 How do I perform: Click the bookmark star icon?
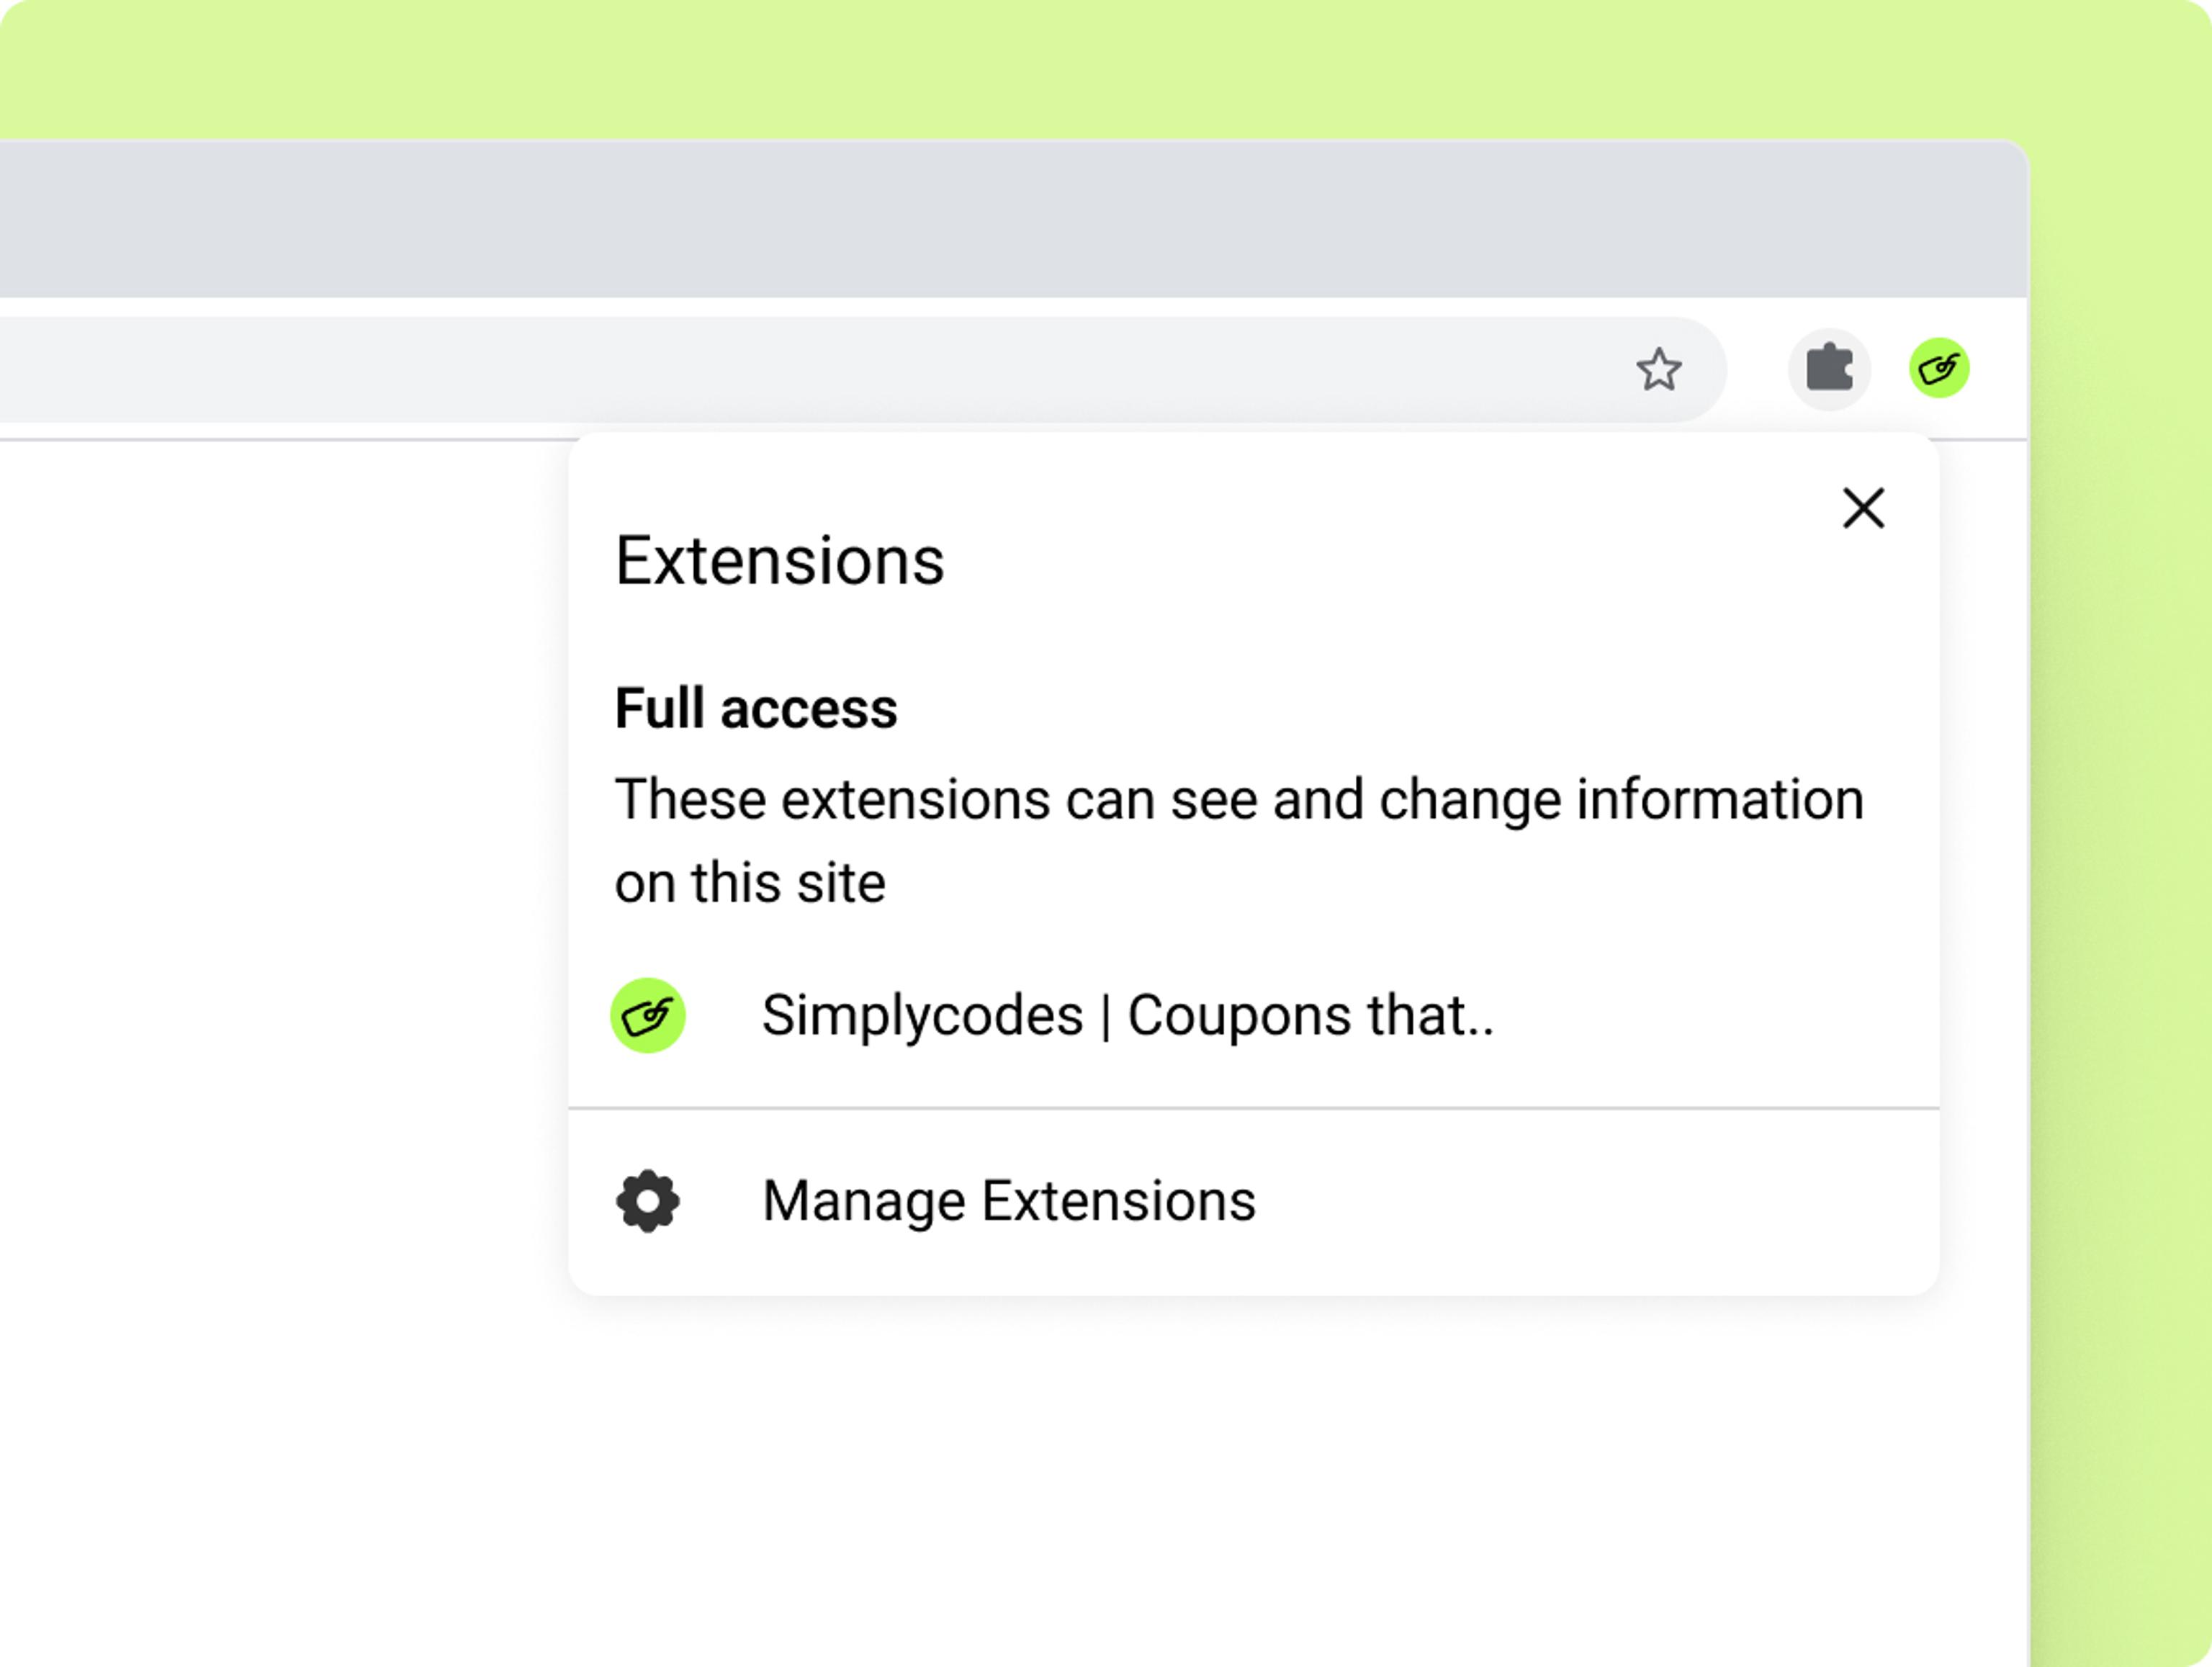[x=1658, y=370]
